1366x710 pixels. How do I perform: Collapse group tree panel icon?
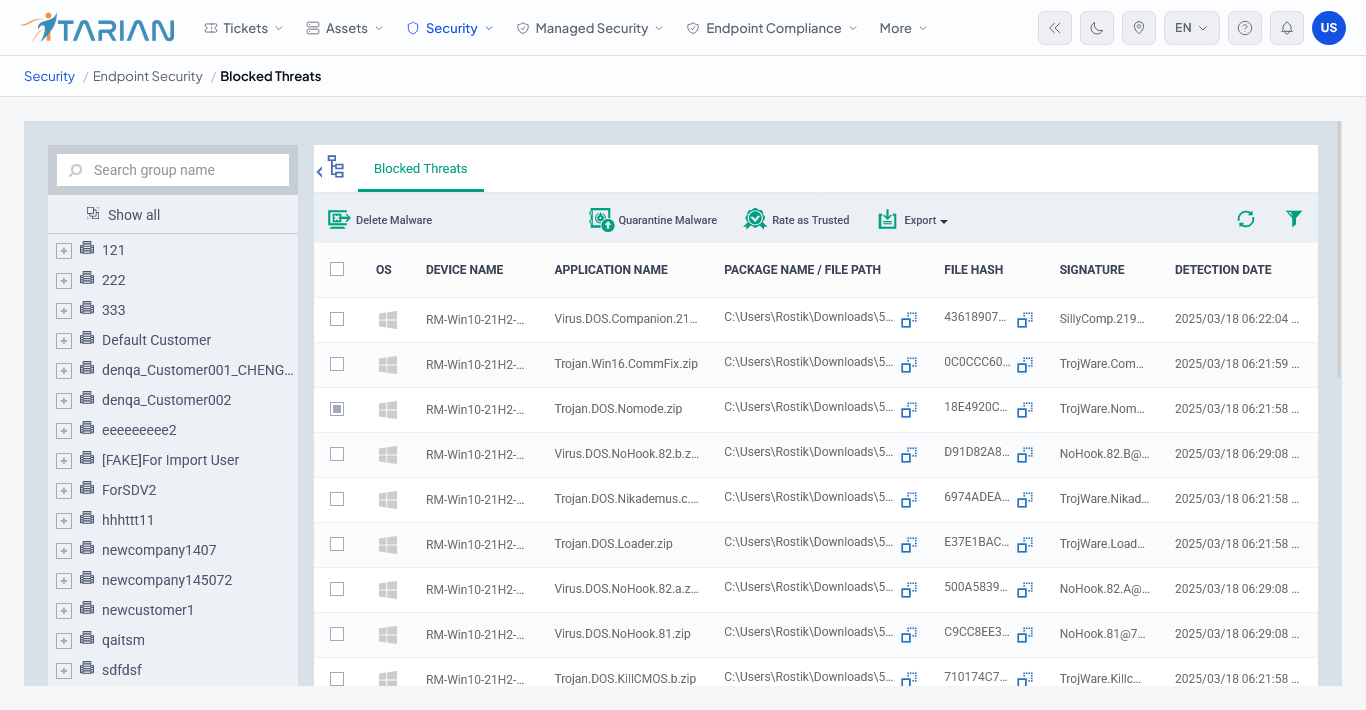pos(331,169)
